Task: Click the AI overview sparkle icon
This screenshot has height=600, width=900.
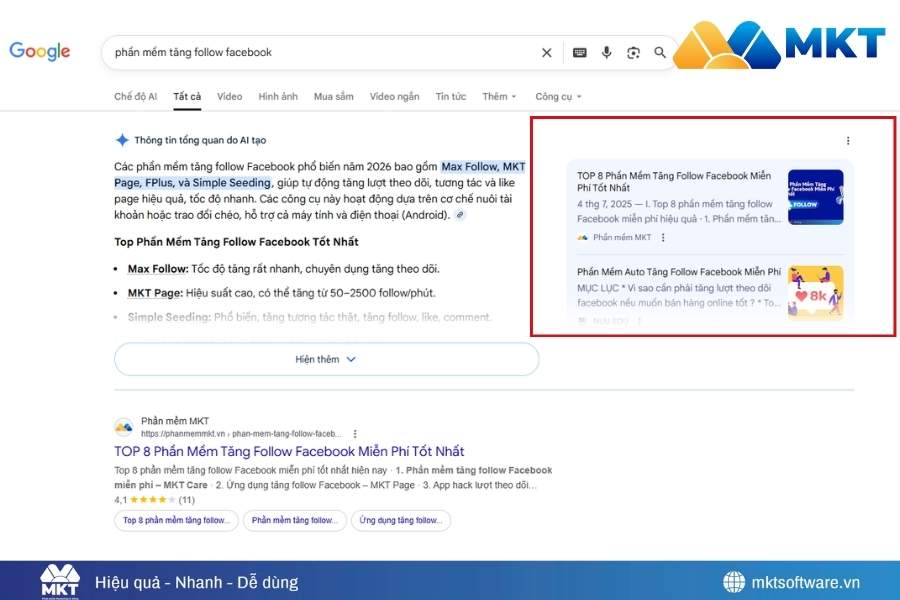Action: [x=123, y=140]
